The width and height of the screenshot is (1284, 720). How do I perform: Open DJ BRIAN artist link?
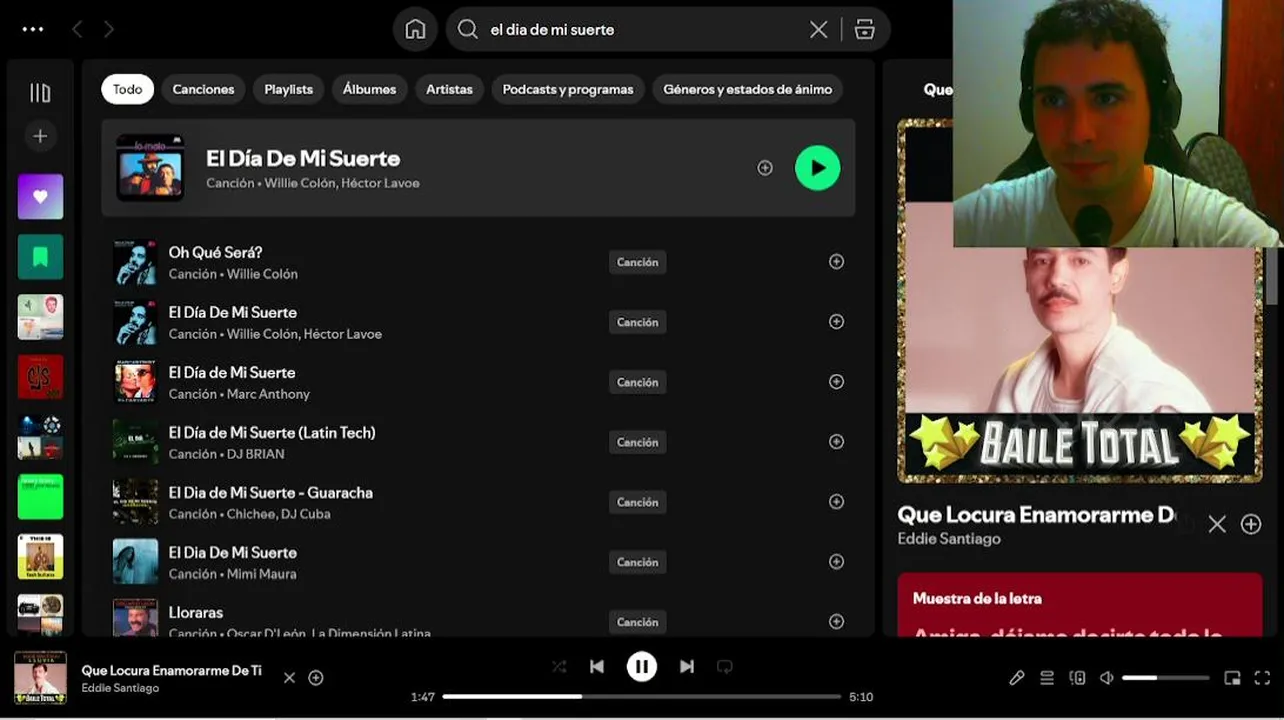[256, 454]
